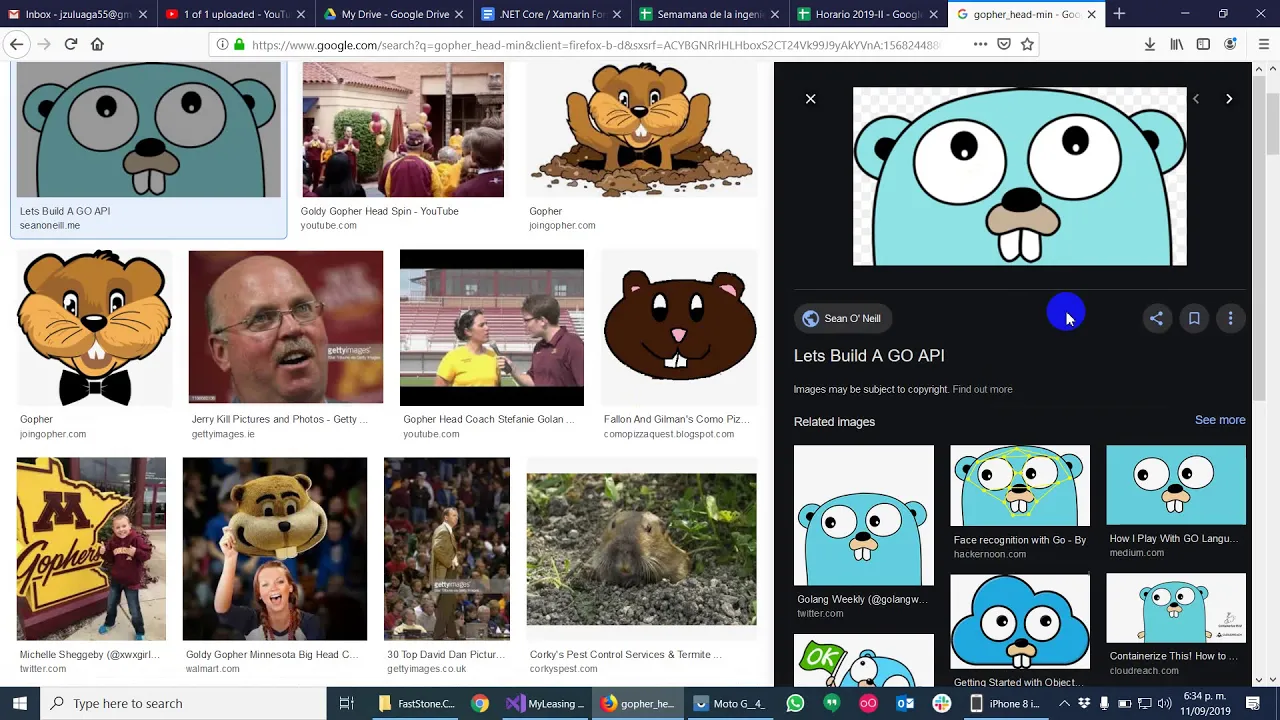The image size is (1280, 720).
Task: Reload the current page
Action: tap(71, 44)
